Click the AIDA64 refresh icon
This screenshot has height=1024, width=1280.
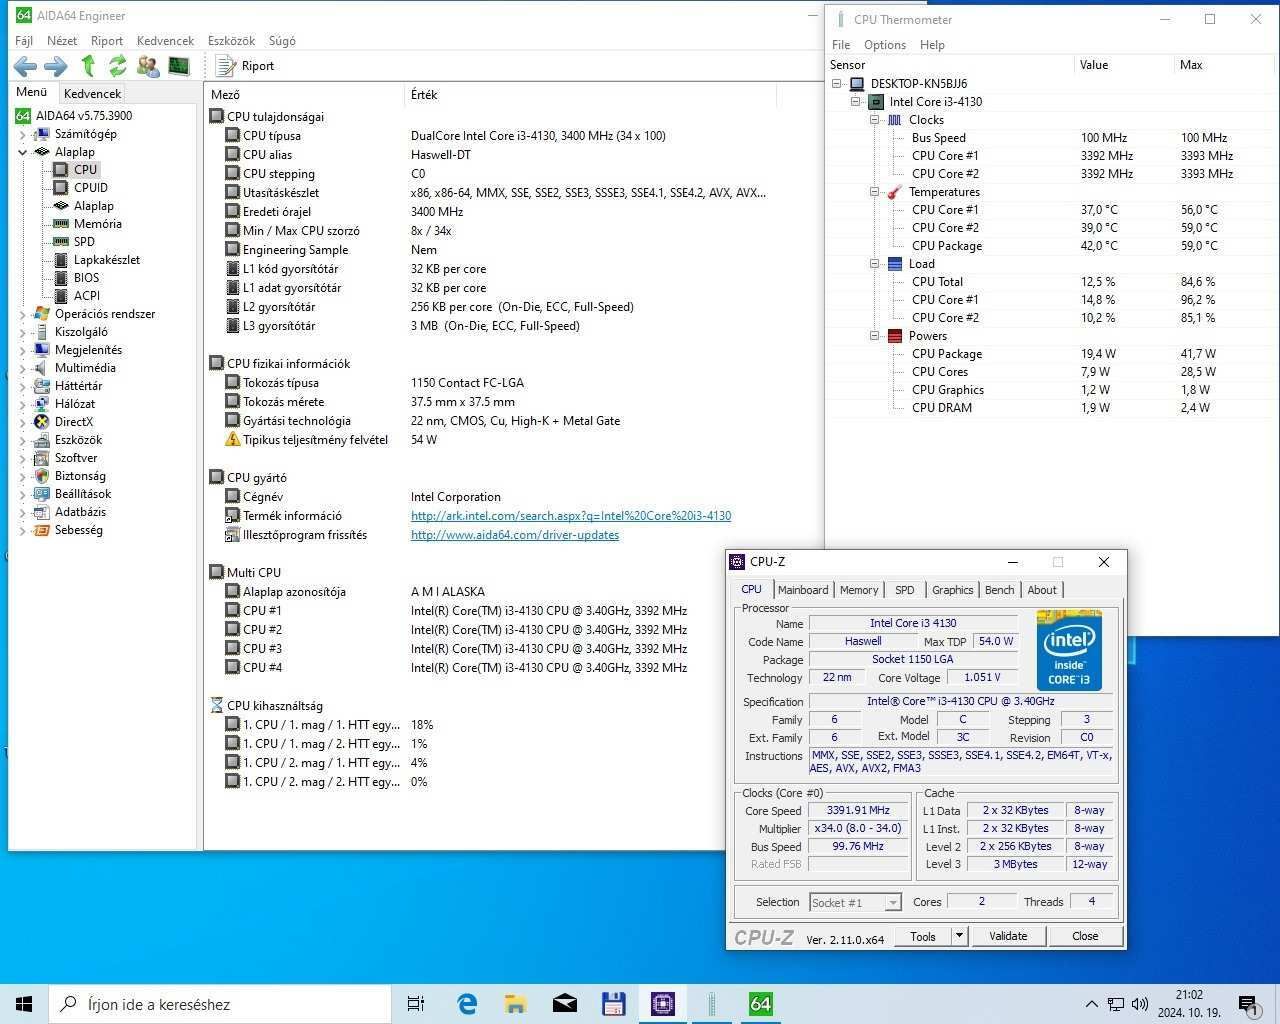click(118, 66)
